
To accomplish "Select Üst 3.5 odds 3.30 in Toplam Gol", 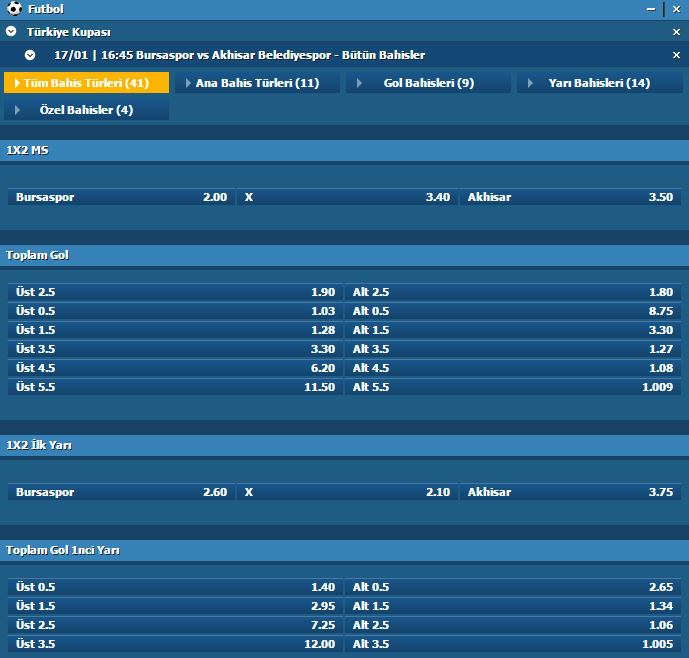I will pyautogui.click(x=175, y=349).
